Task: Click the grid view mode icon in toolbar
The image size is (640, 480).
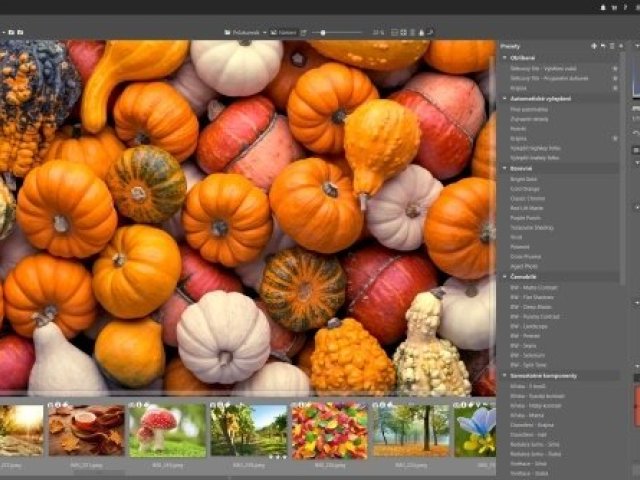Action: click(403, 32)
